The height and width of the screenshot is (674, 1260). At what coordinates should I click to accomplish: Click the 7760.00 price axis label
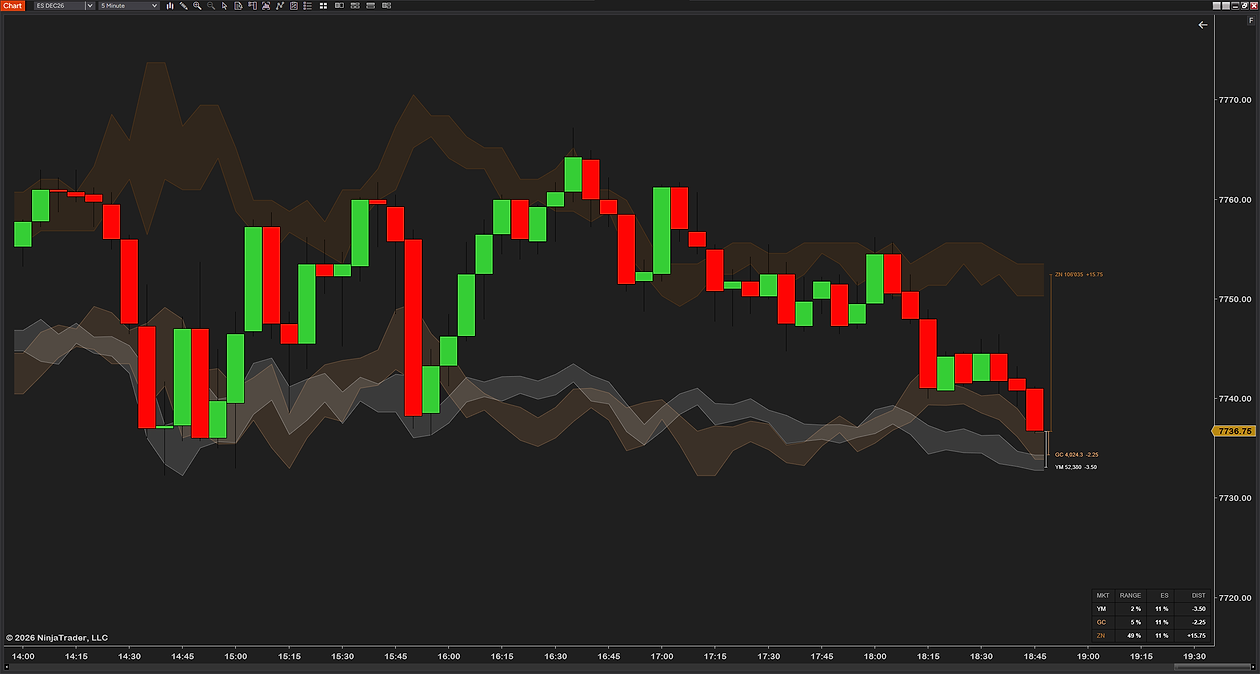click(1236, 200)
